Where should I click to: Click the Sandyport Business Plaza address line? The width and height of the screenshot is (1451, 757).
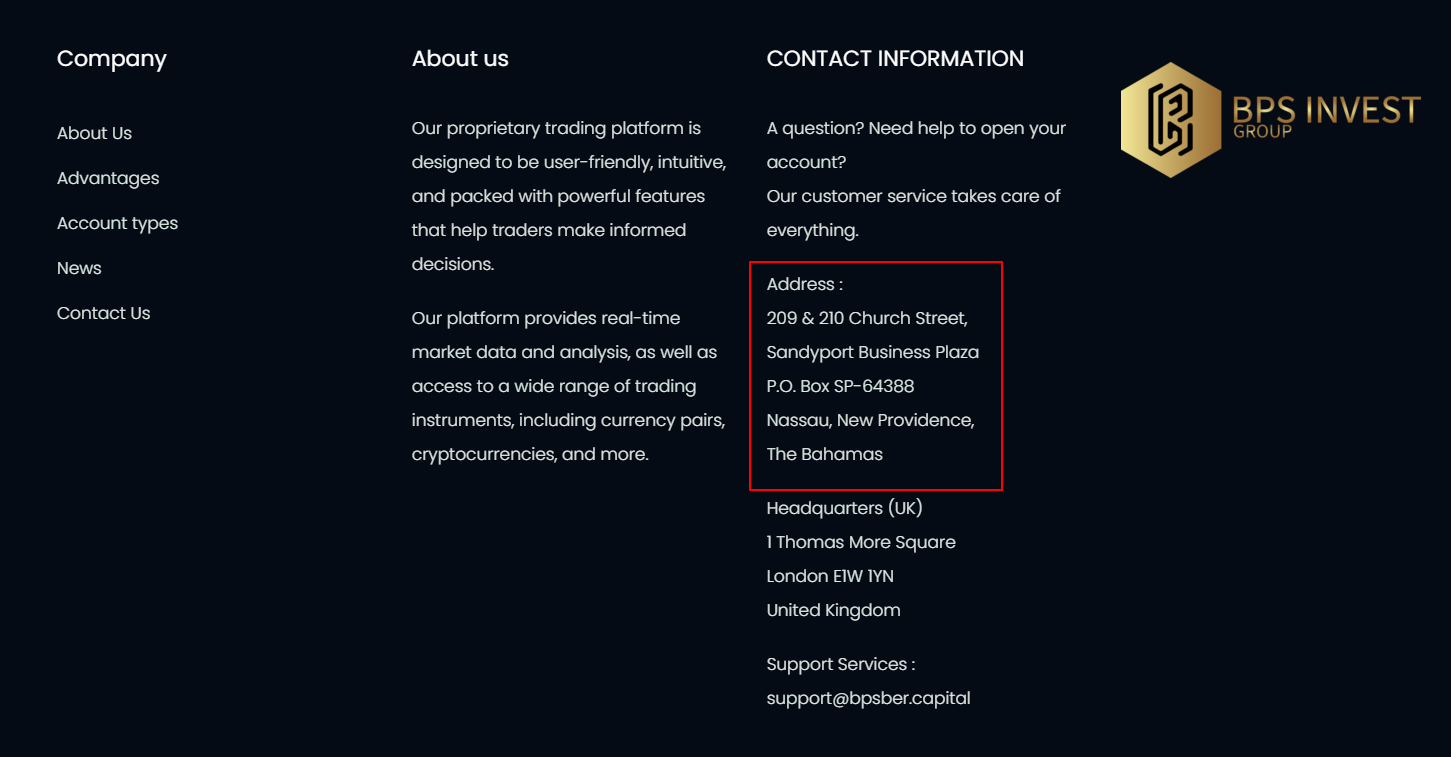click(873, 352)
